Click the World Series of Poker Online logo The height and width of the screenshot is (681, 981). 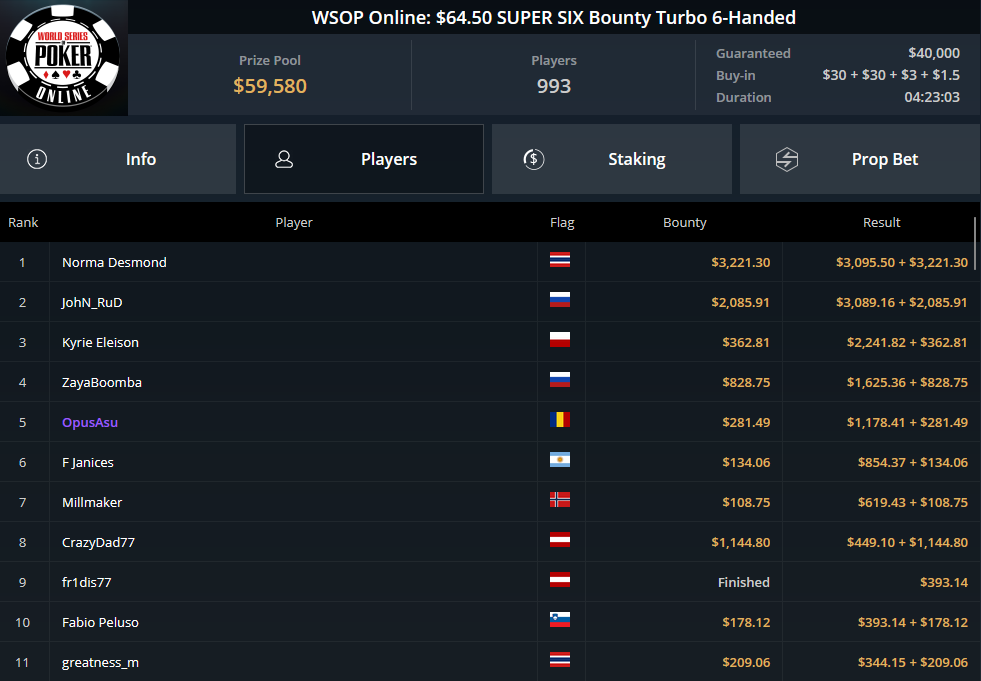63,57
